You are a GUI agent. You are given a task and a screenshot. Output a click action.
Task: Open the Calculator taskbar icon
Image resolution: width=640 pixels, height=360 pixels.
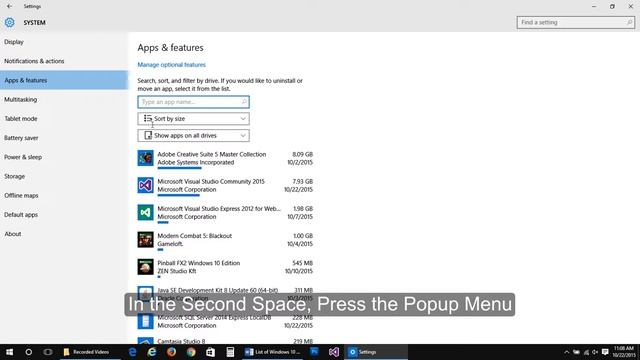tap(230, 352)
